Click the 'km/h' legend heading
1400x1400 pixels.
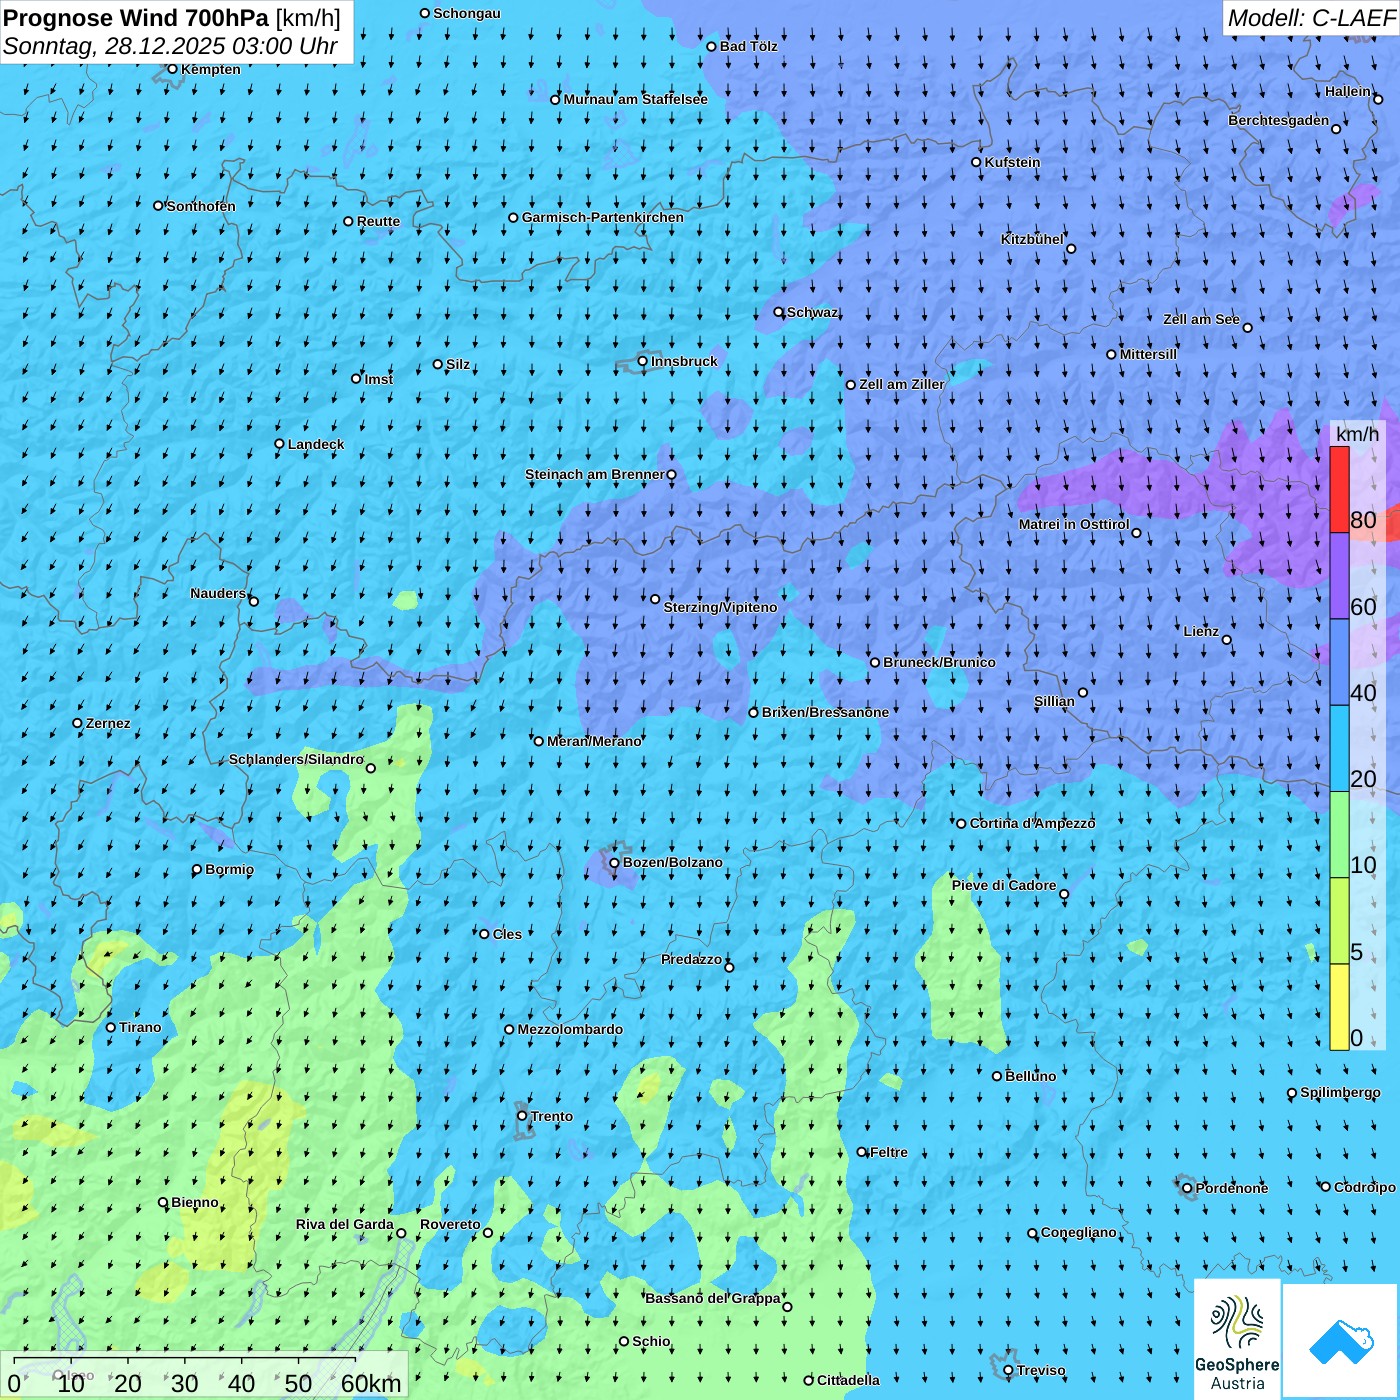point(1357,434)
